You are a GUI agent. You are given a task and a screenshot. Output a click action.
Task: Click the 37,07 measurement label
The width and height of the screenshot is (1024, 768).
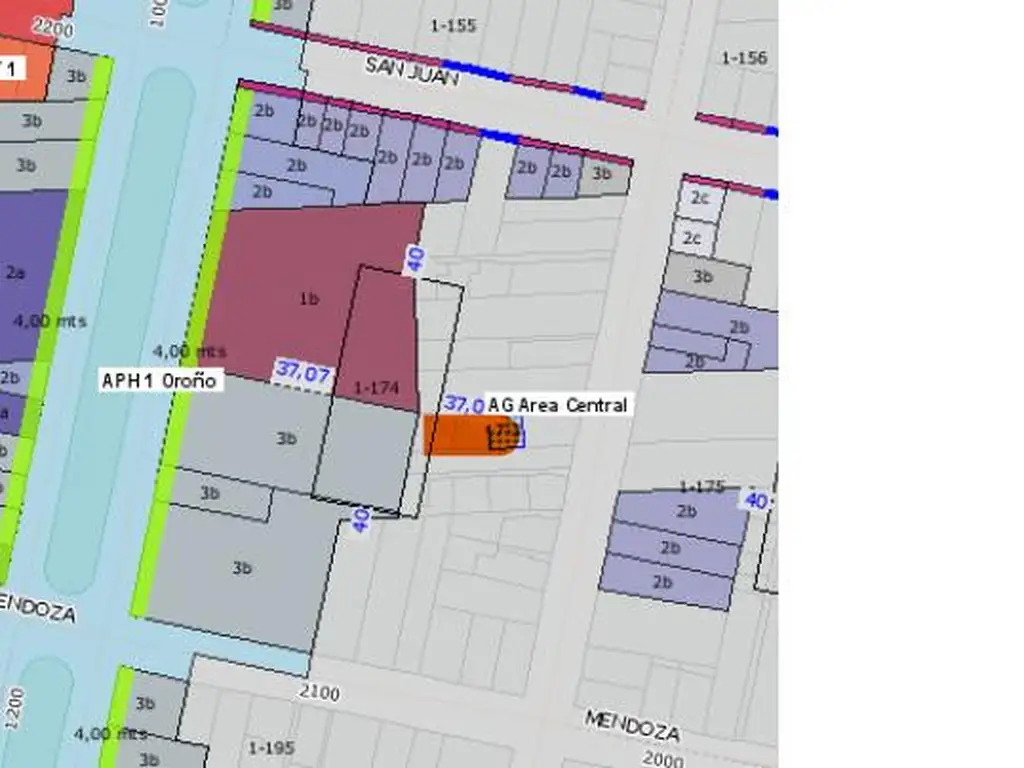point(302,372)
